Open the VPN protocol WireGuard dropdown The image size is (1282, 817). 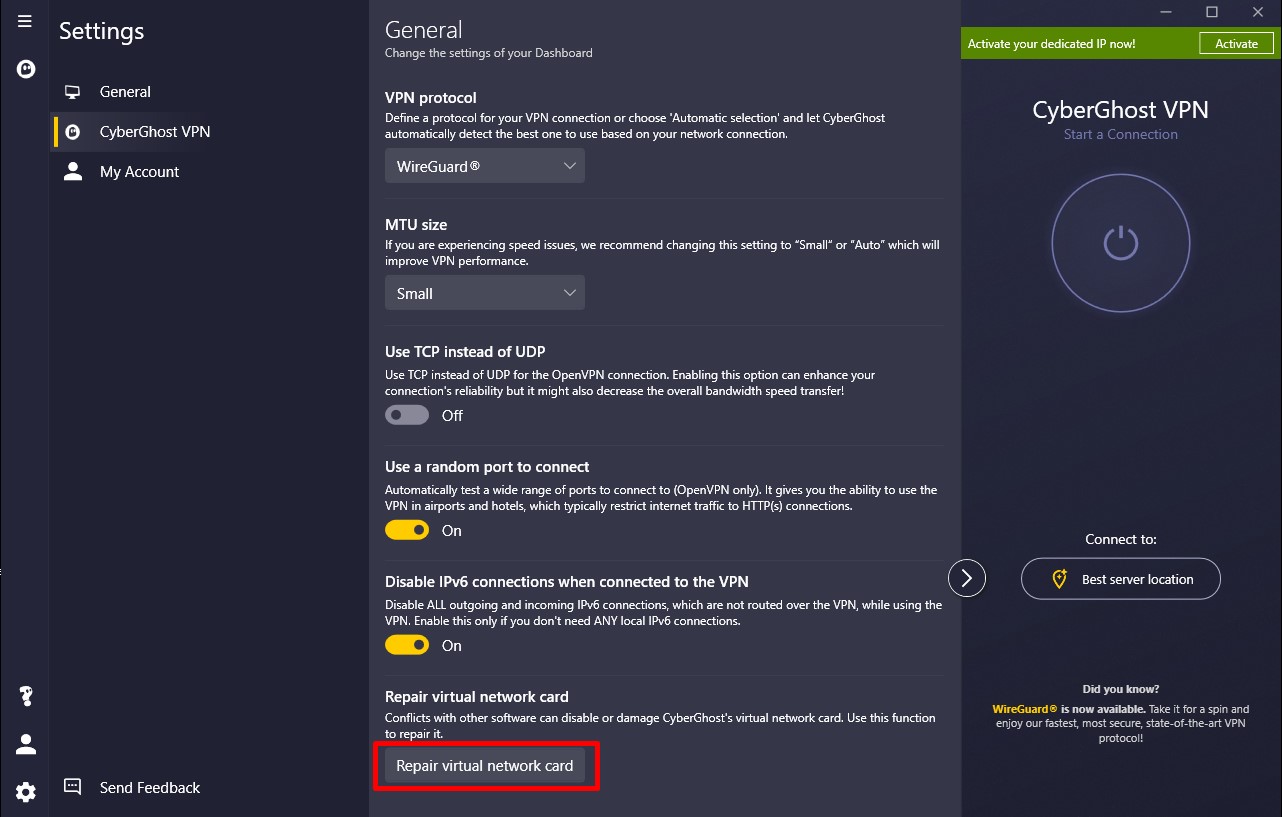(485, 166)
